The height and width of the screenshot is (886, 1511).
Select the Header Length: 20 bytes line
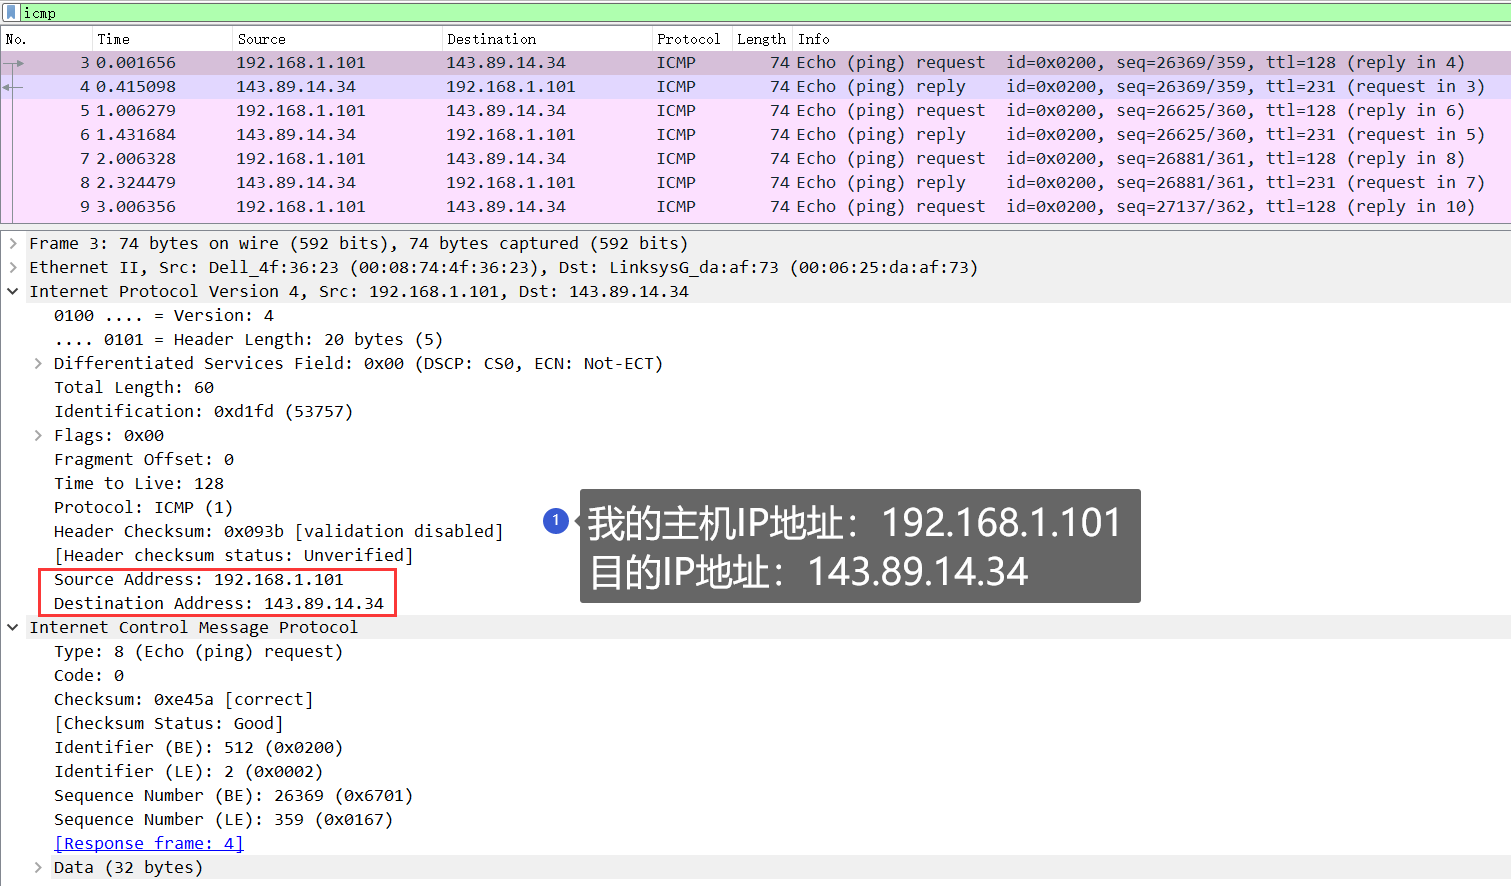248,339
